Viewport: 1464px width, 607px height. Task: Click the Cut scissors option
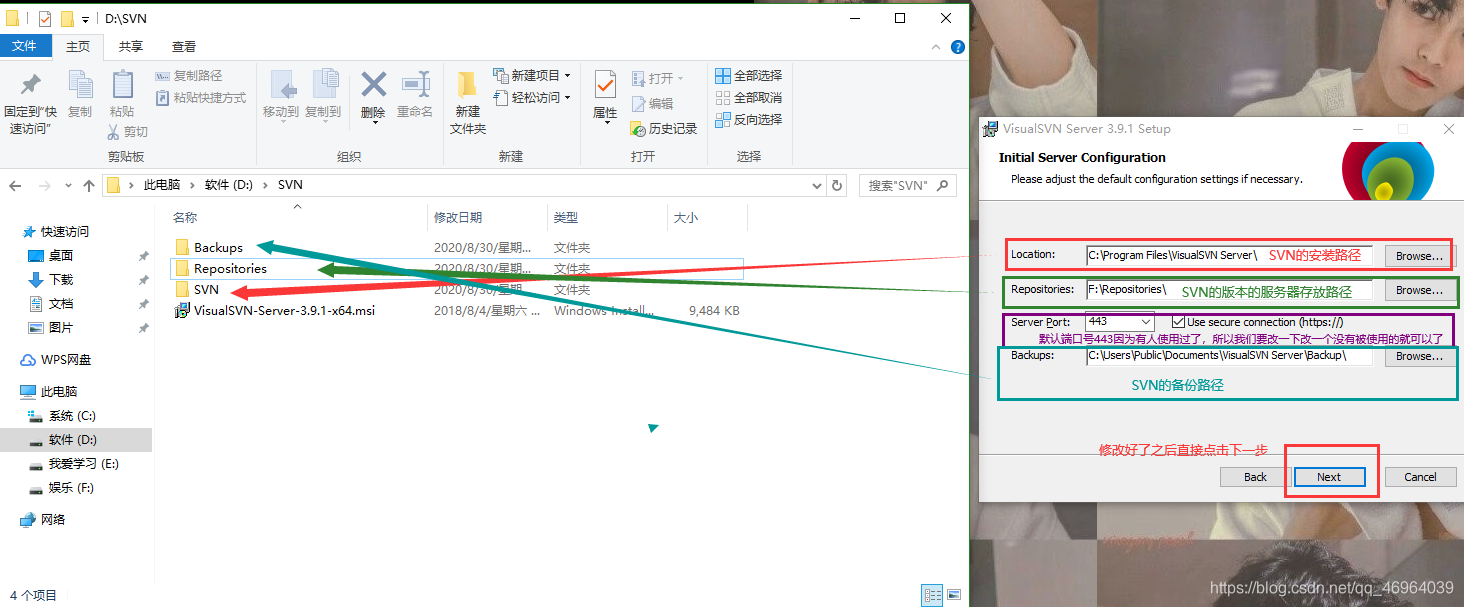[128, 131]
